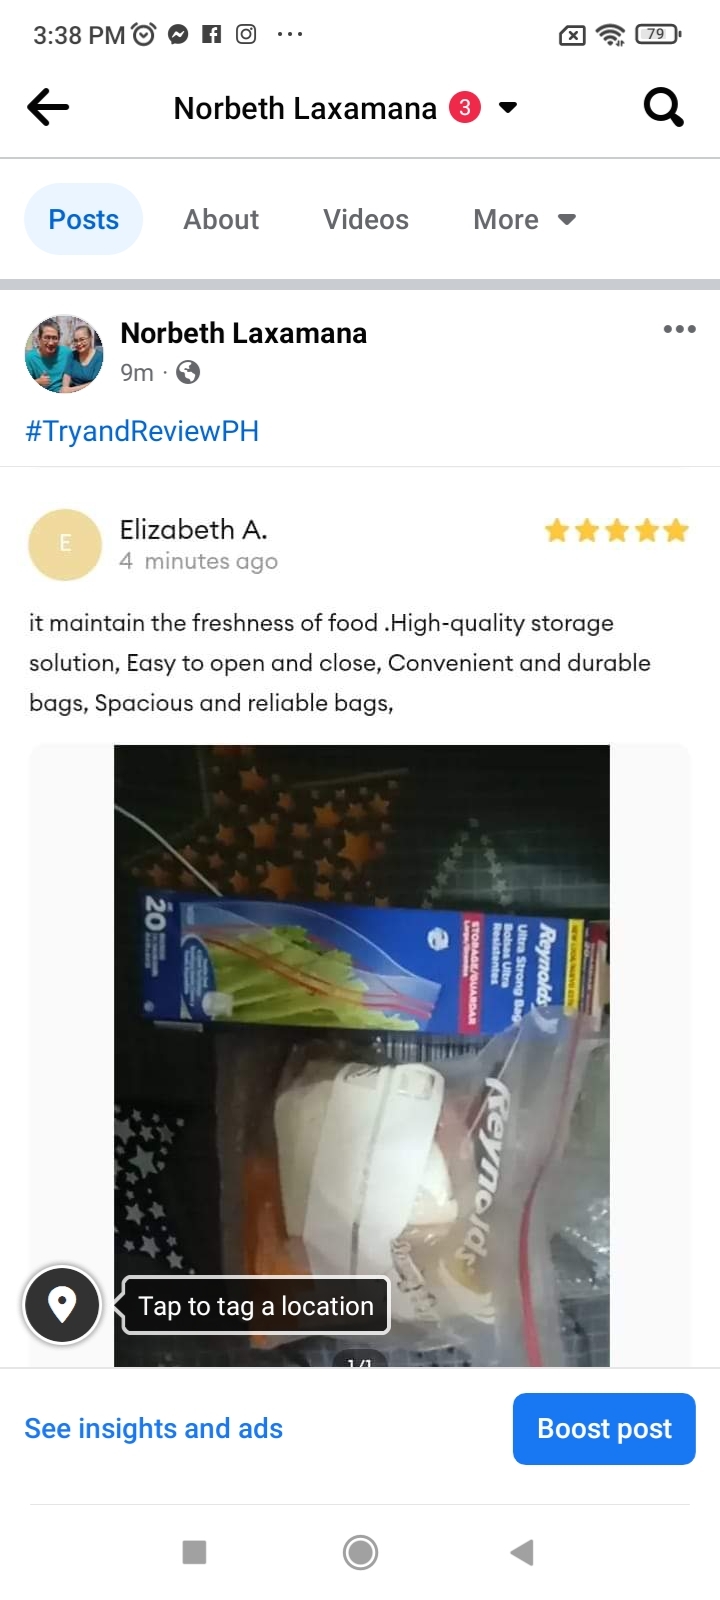Screen dimensions: 720x1600
Task: Select the Posts tab
Action: tap(84, 219)
